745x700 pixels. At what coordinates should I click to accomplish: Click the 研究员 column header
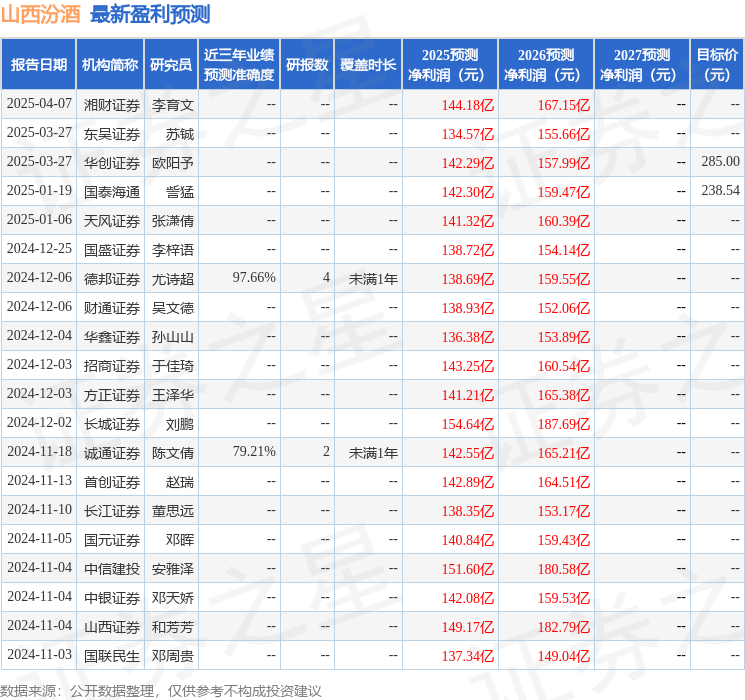point(171,64)
